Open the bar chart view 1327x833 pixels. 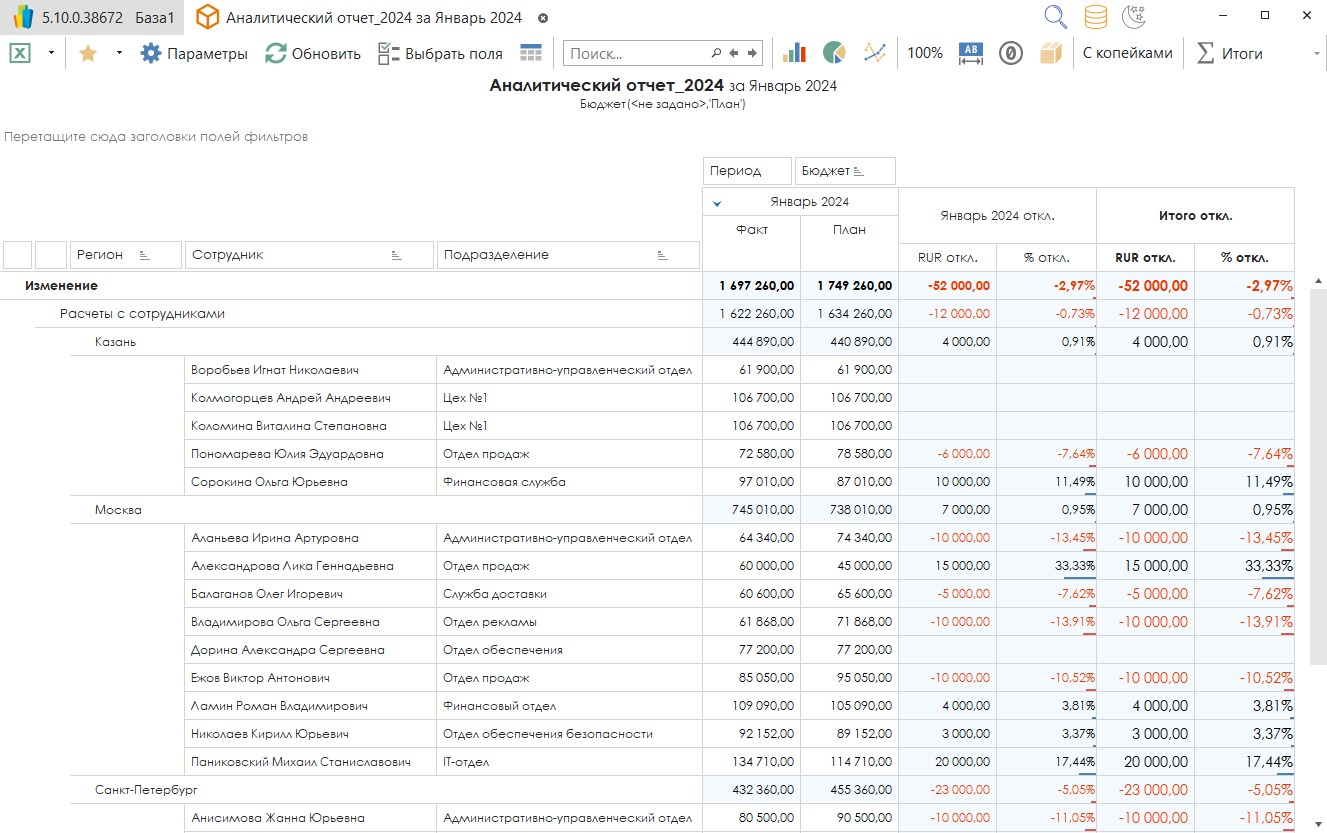coord(795,54)
